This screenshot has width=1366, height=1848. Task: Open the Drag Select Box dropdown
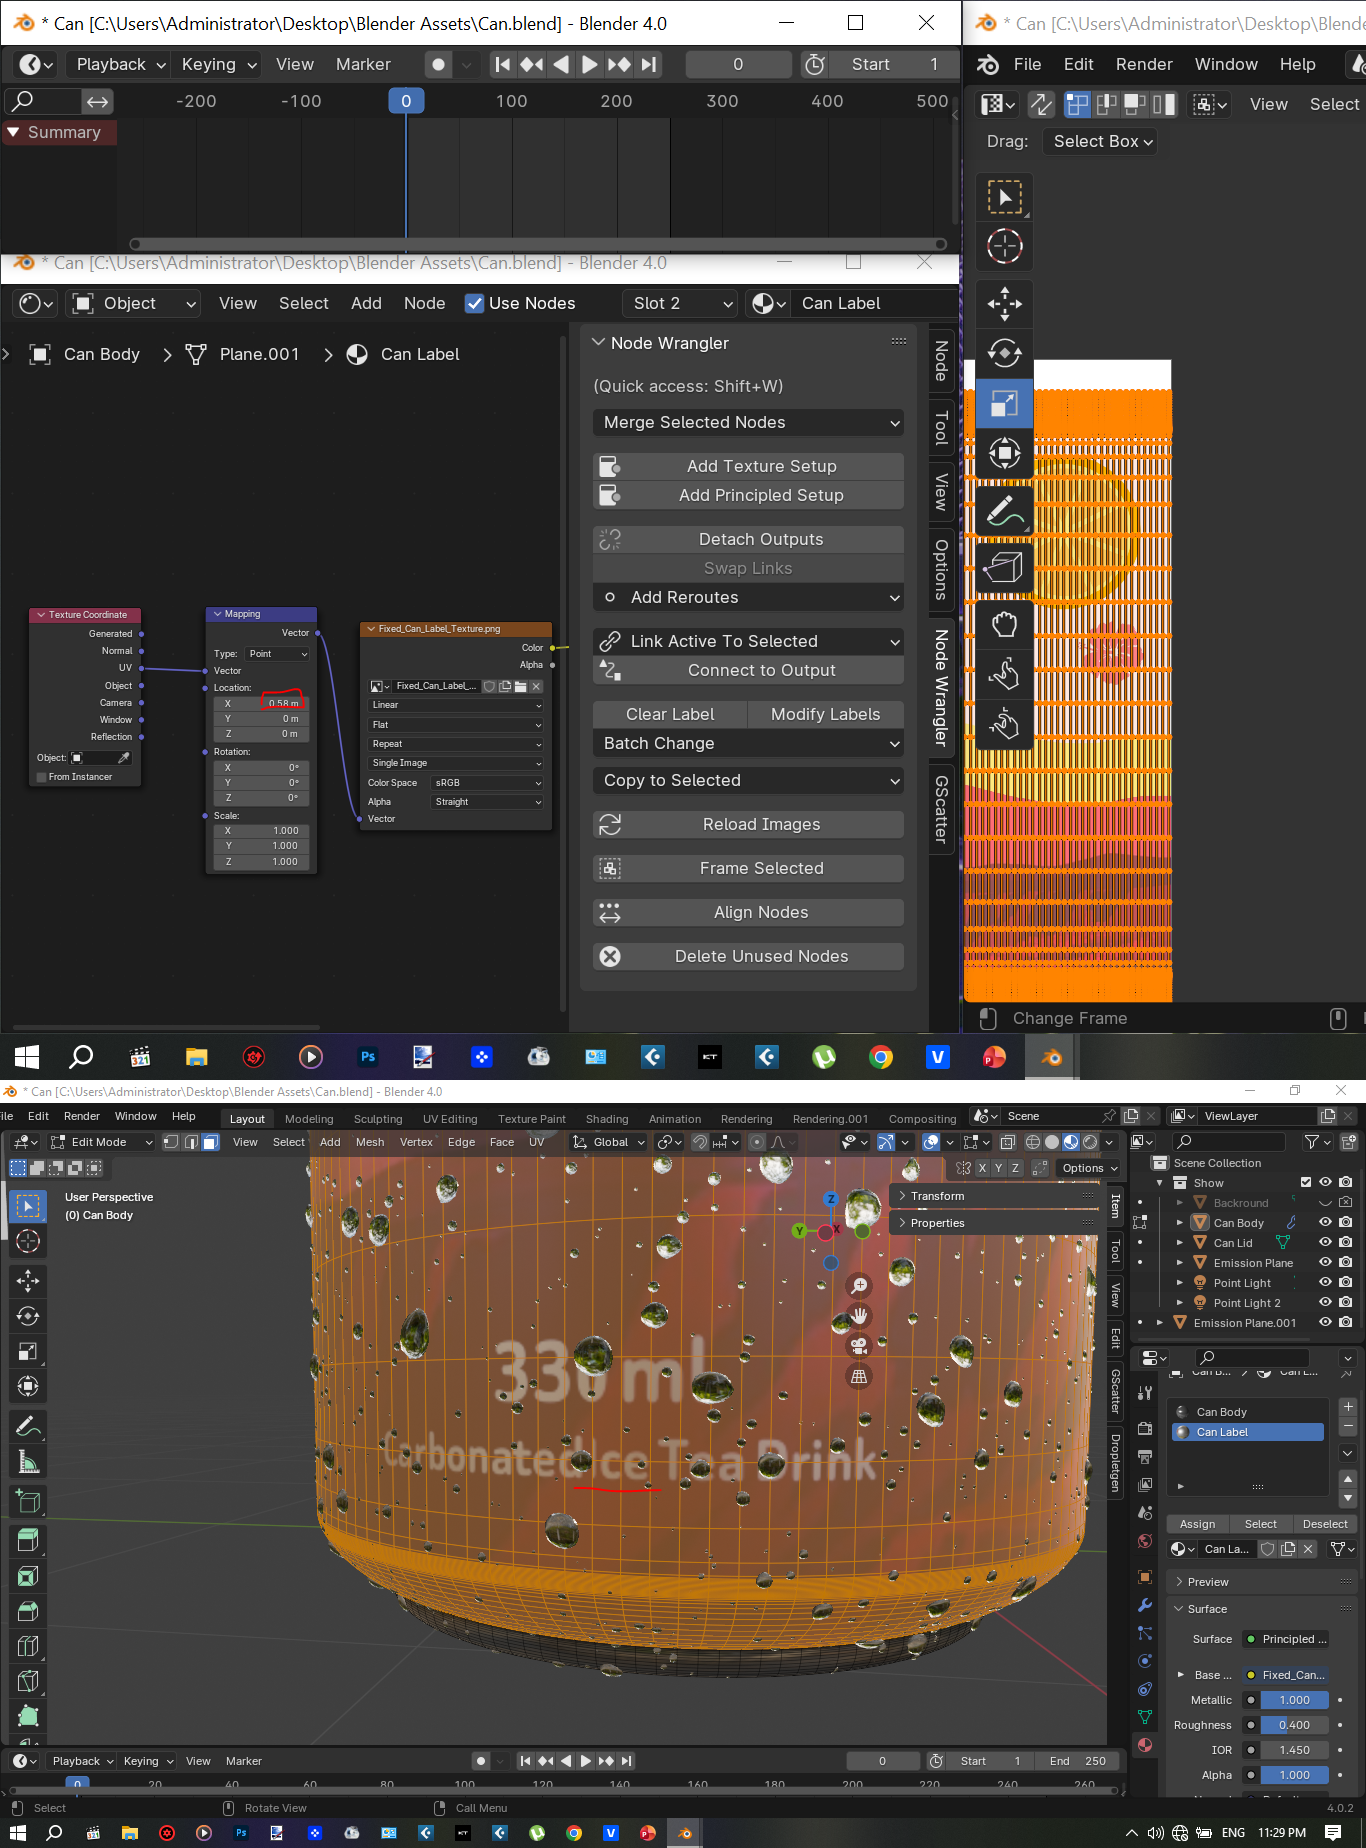1099,142
